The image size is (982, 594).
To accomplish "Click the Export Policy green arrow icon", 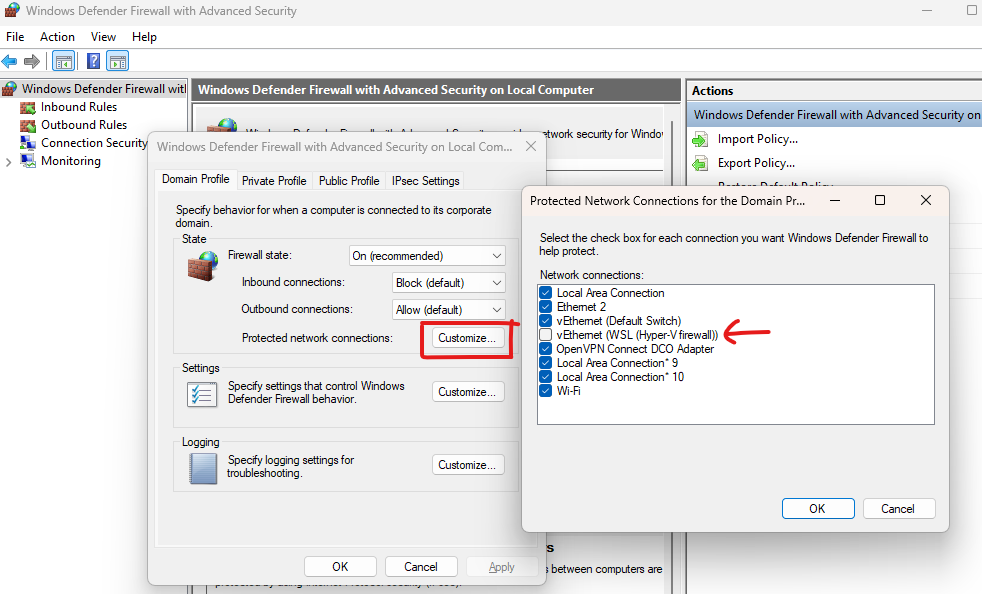I will coord(700,163).
